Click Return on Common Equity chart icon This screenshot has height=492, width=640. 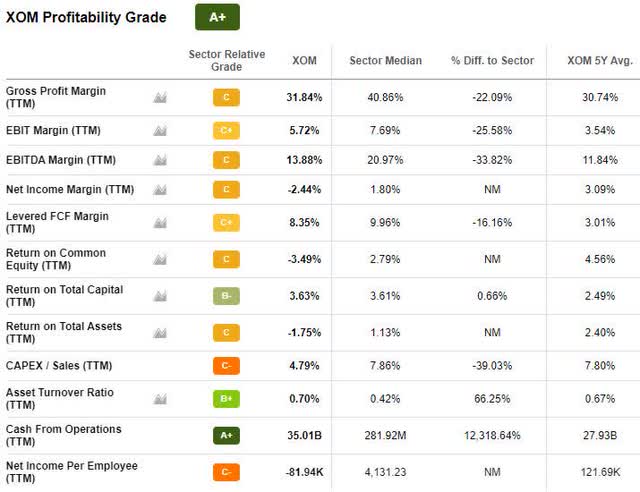(160, 259)
